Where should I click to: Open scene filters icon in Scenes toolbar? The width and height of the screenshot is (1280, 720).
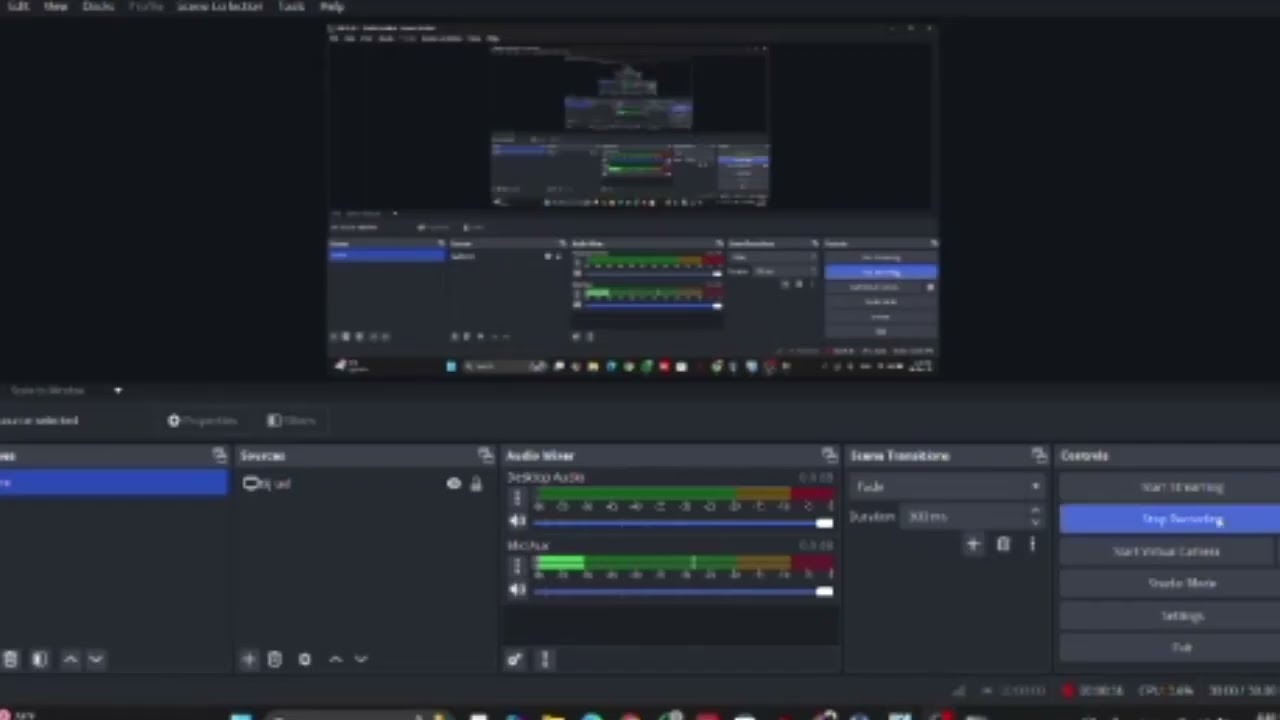tap(40, 659)
